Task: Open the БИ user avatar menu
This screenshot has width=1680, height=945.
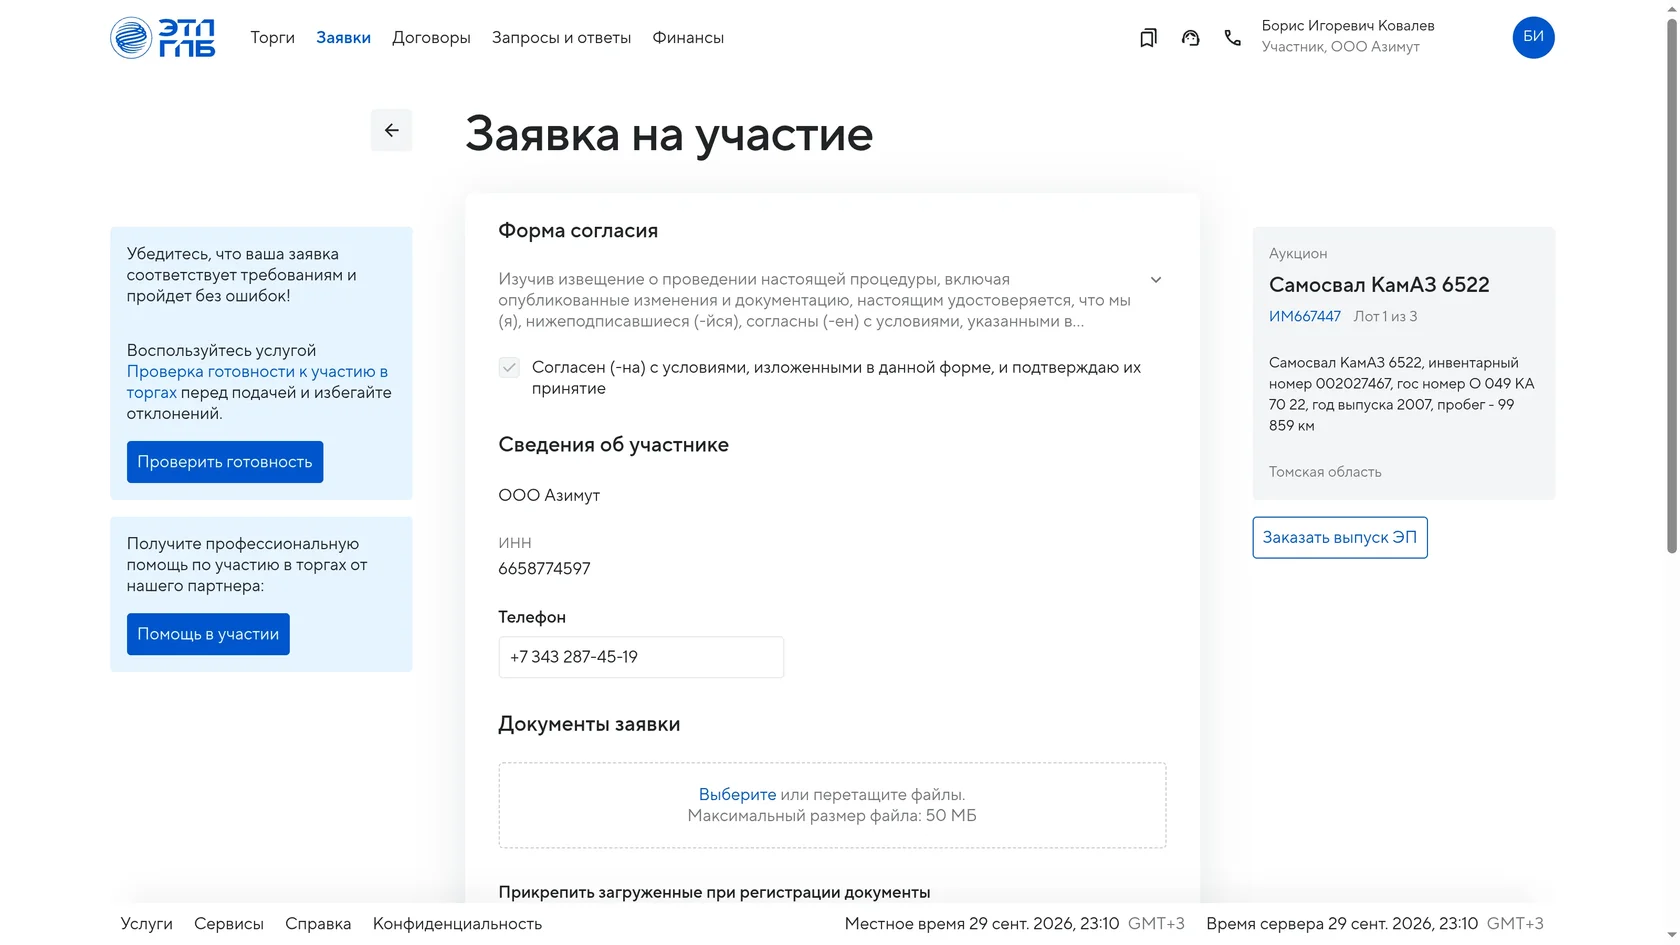Action: [x=1533, y=37]
